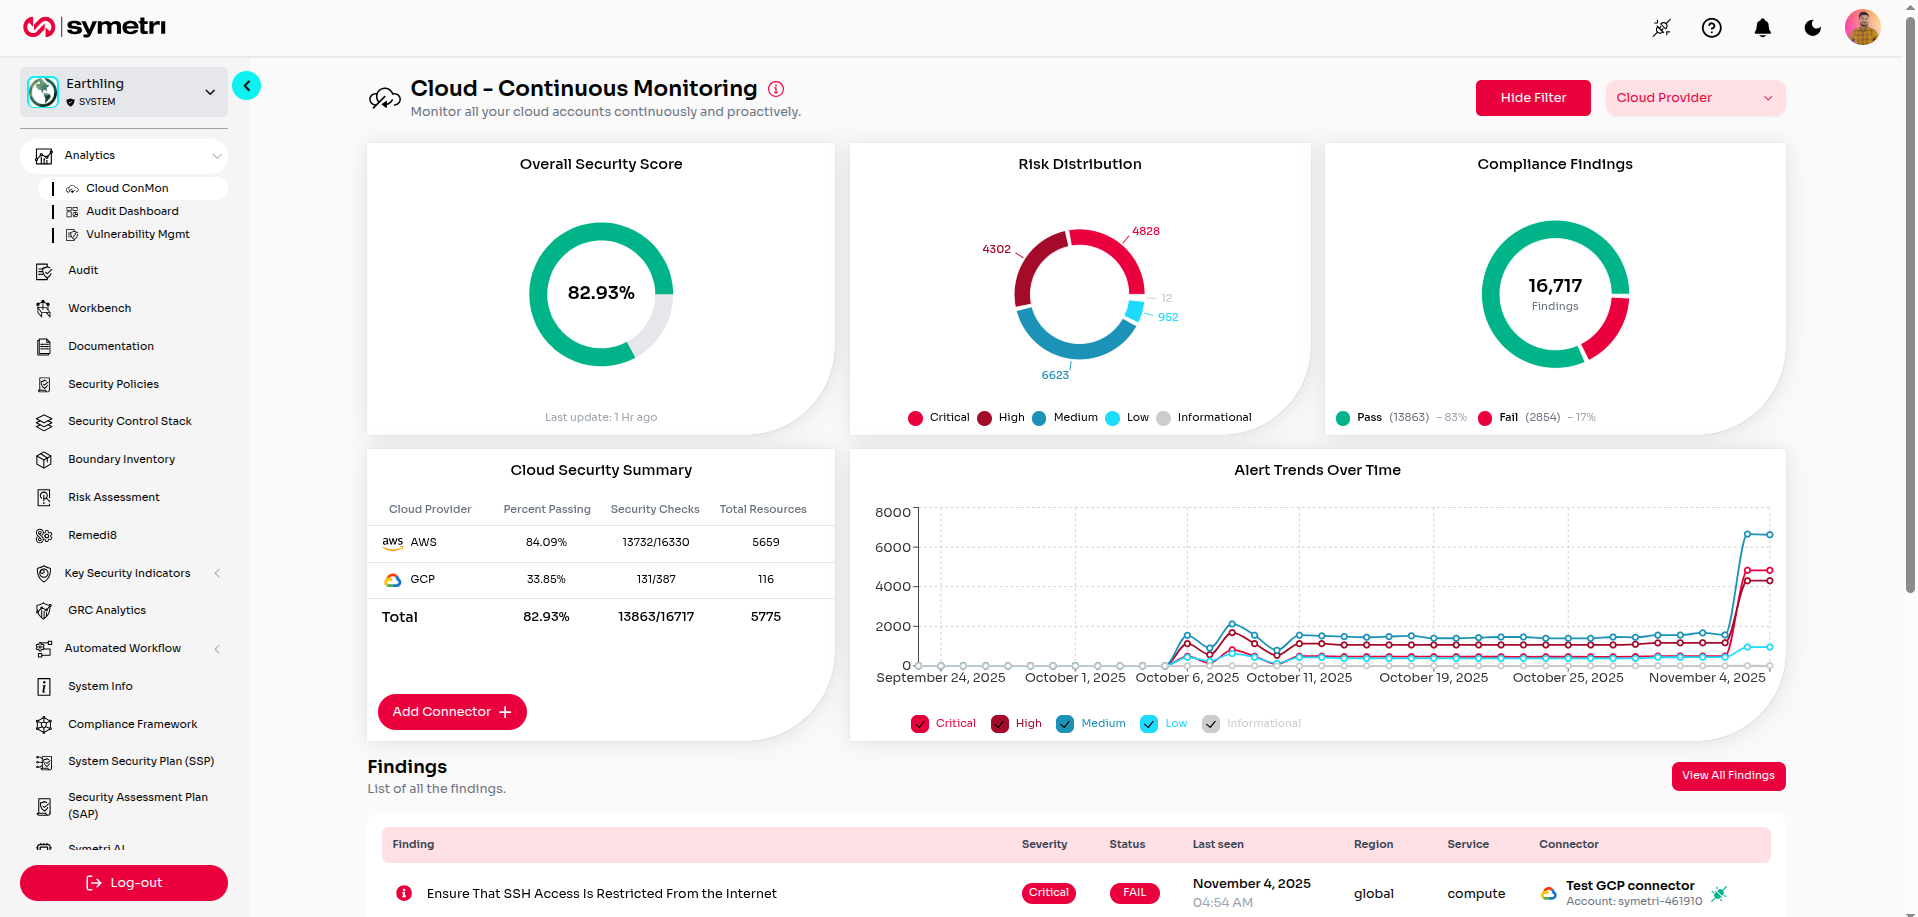Viewport: 1918px width, 917px height.
Task: Uncheck the Critical series checkbox
Action: coord(920,724)
